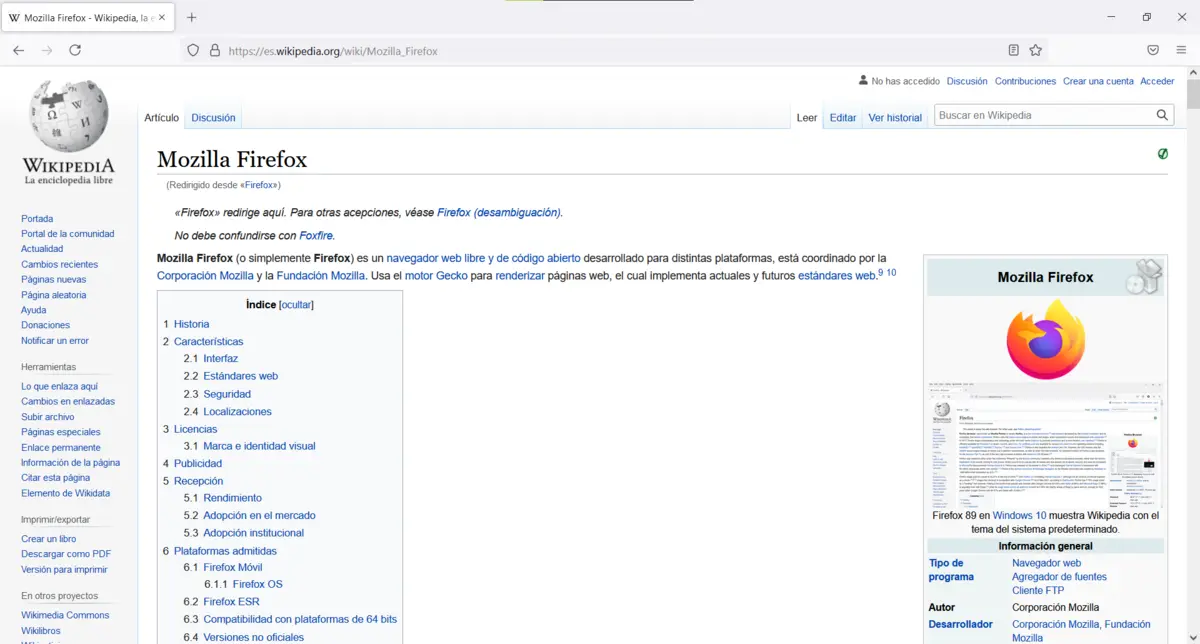
Task: Hide the Índice table of contents
Action: [x=296, y=305]
